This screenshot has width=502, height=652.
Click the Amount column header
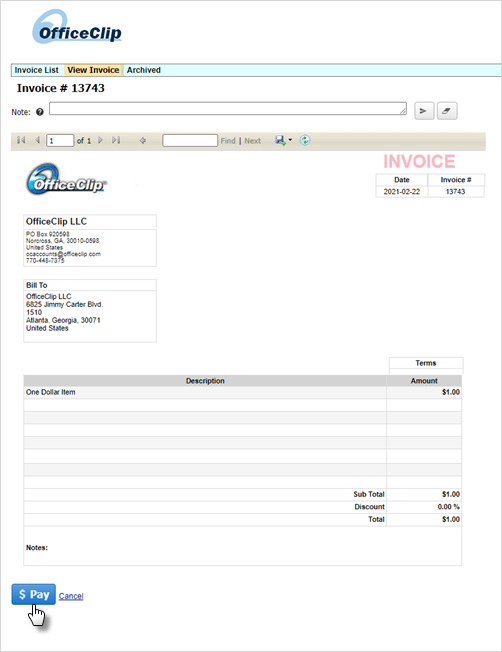[424, 381]
